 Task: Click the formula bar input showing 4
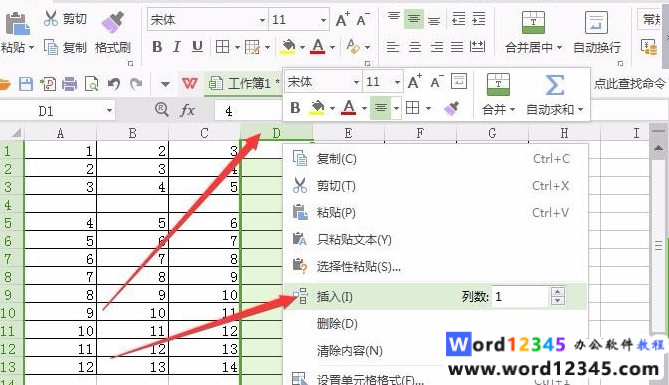pos(247,111)
